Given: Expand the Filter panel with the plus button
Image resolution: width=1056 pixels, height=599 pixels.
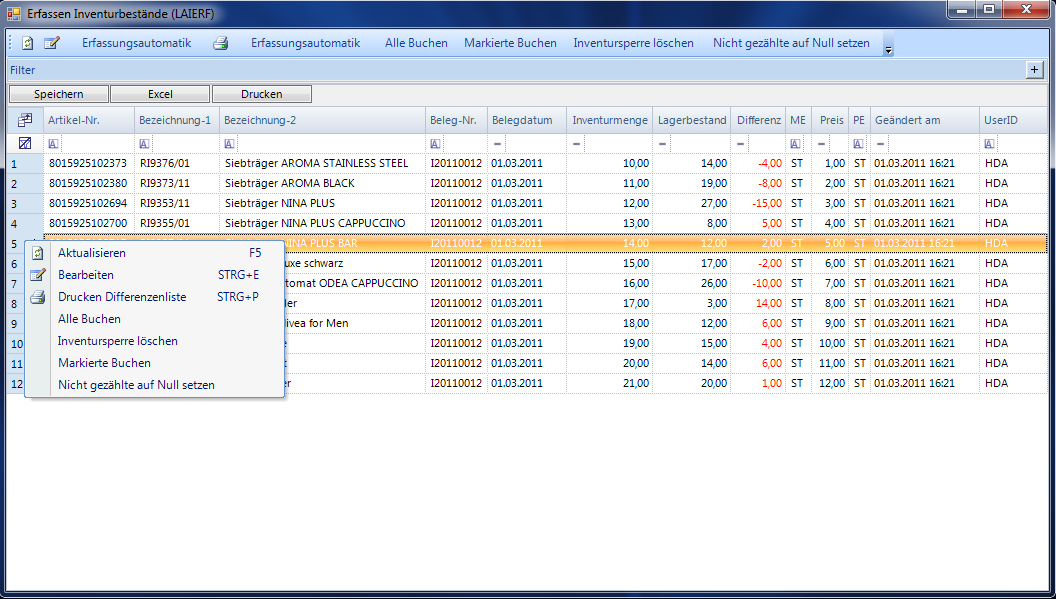Looking at the screenshot, I should (x=1035, y=70).
